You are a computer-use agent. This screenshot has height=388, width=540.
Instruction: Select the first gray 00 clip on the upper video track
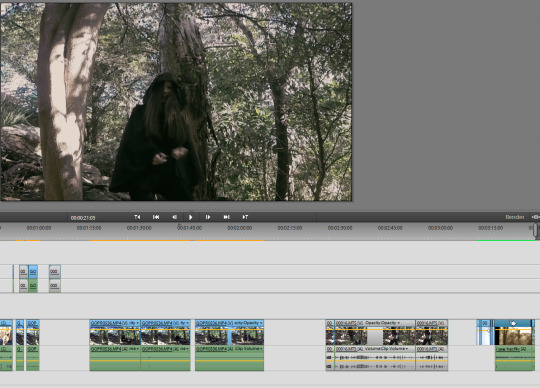click(23, 272)
